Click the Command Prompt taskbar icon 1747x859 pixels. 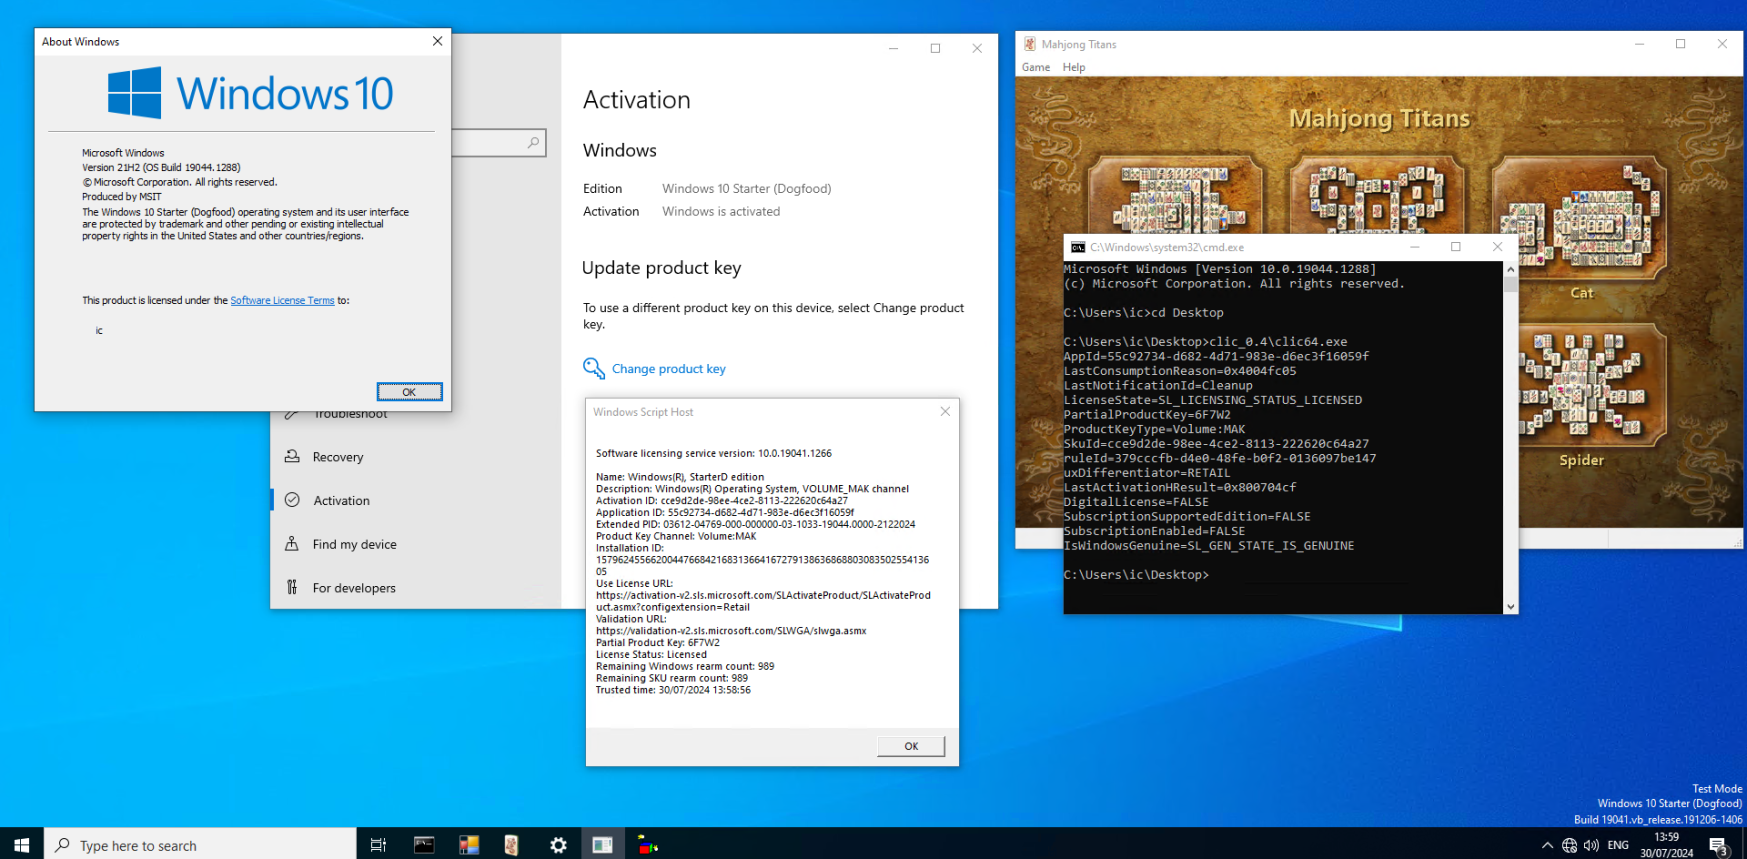click(424, 845)
